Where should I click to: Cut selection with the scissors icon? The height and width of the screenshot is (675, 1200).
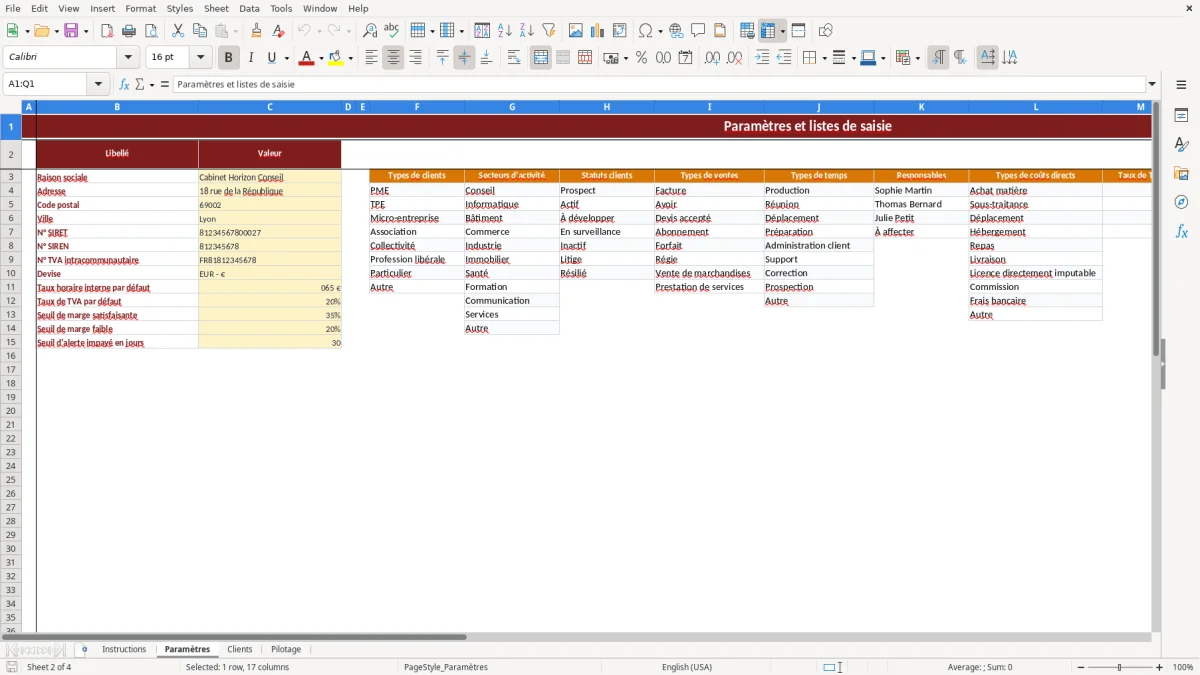click(x=178, y=31)
